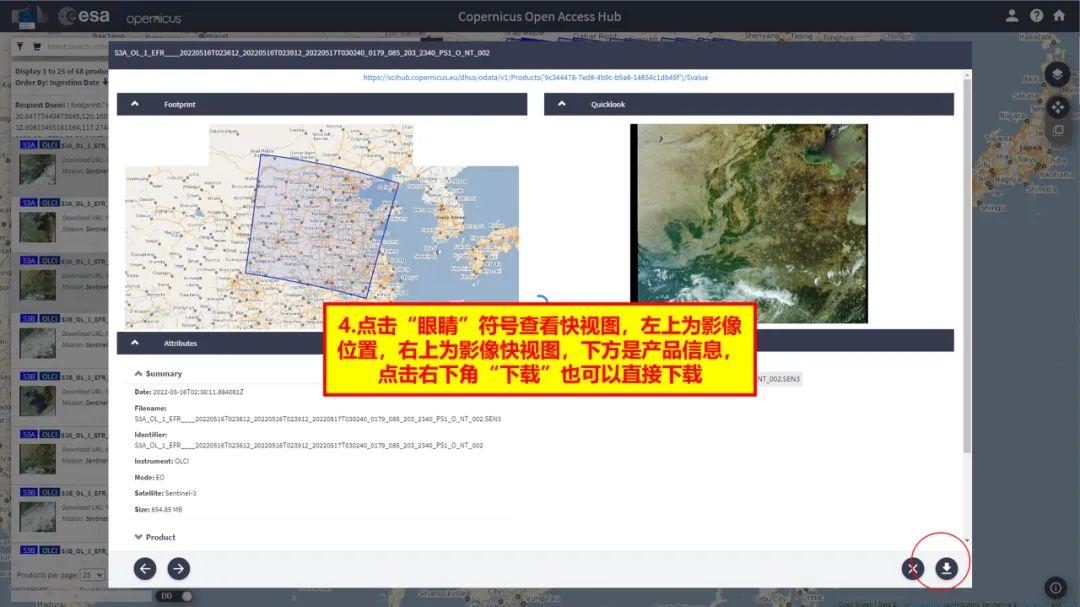The width and height of the screenshot is (1080, 607).
Task: Click the circled download icon to download the product
Action: 944,568
